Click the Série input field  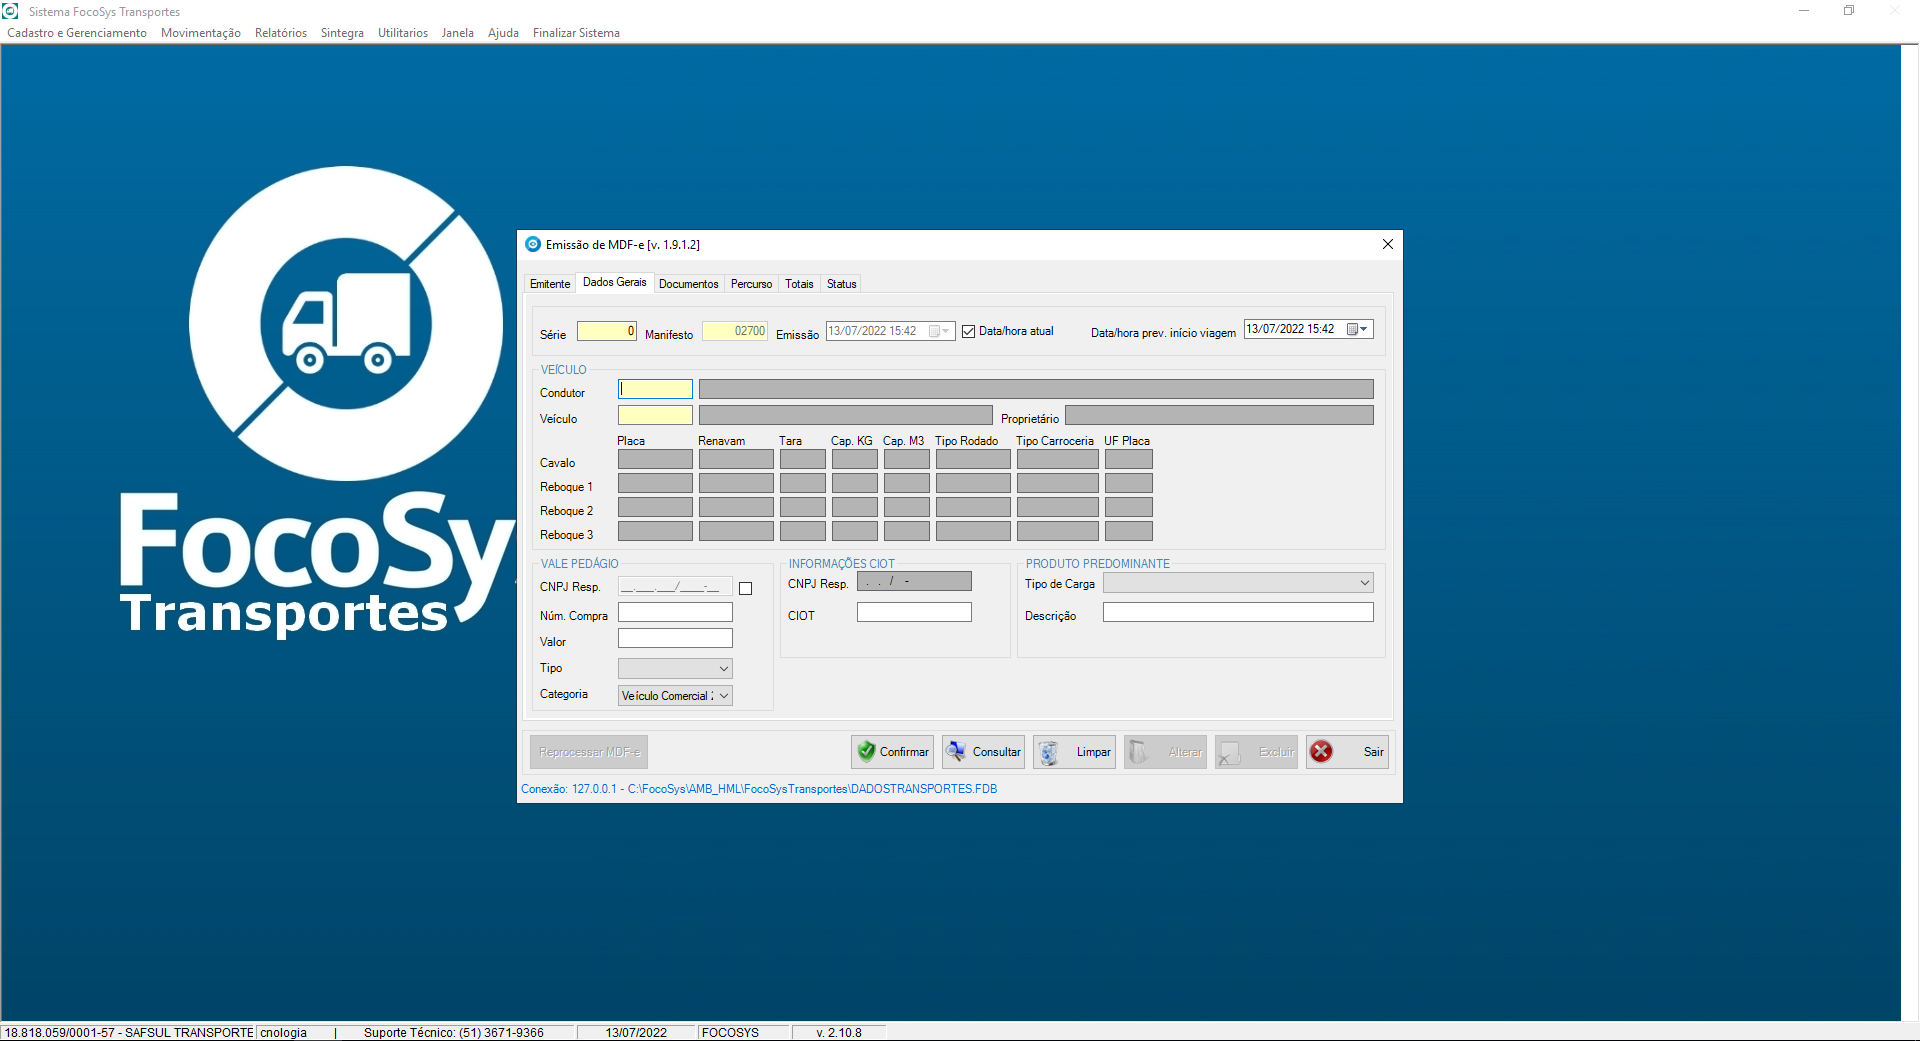pyautogui.click(x=607, y=331)
